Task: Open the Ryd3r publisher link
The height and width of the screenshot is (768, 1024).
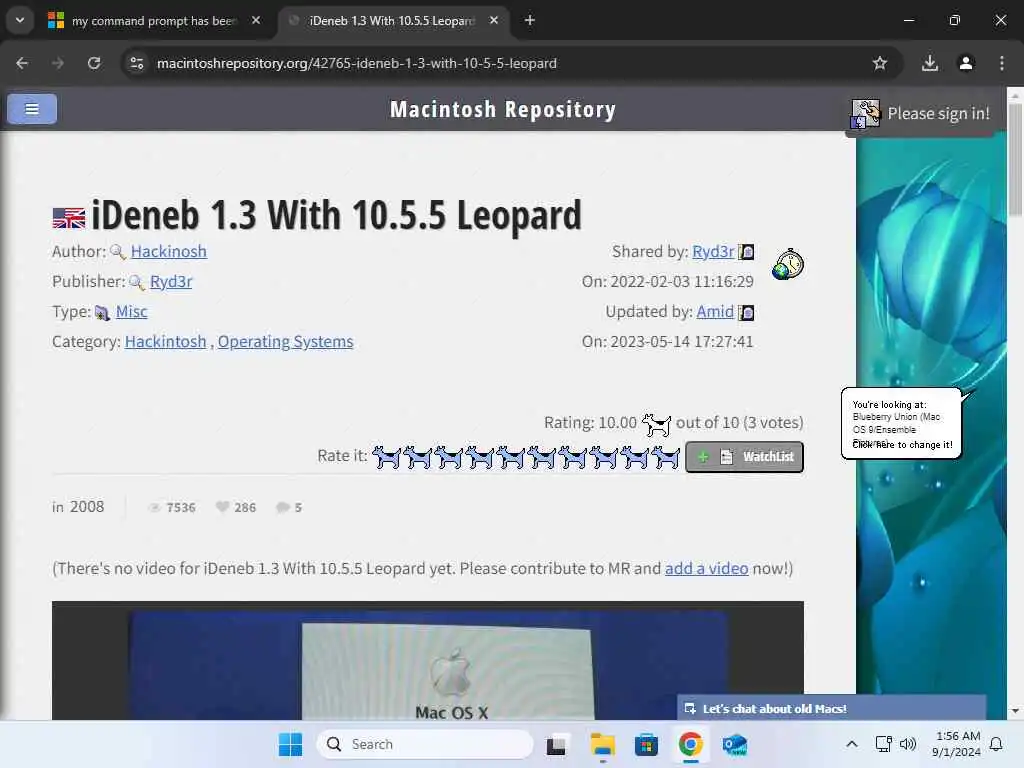Action: tap(171, 281)
